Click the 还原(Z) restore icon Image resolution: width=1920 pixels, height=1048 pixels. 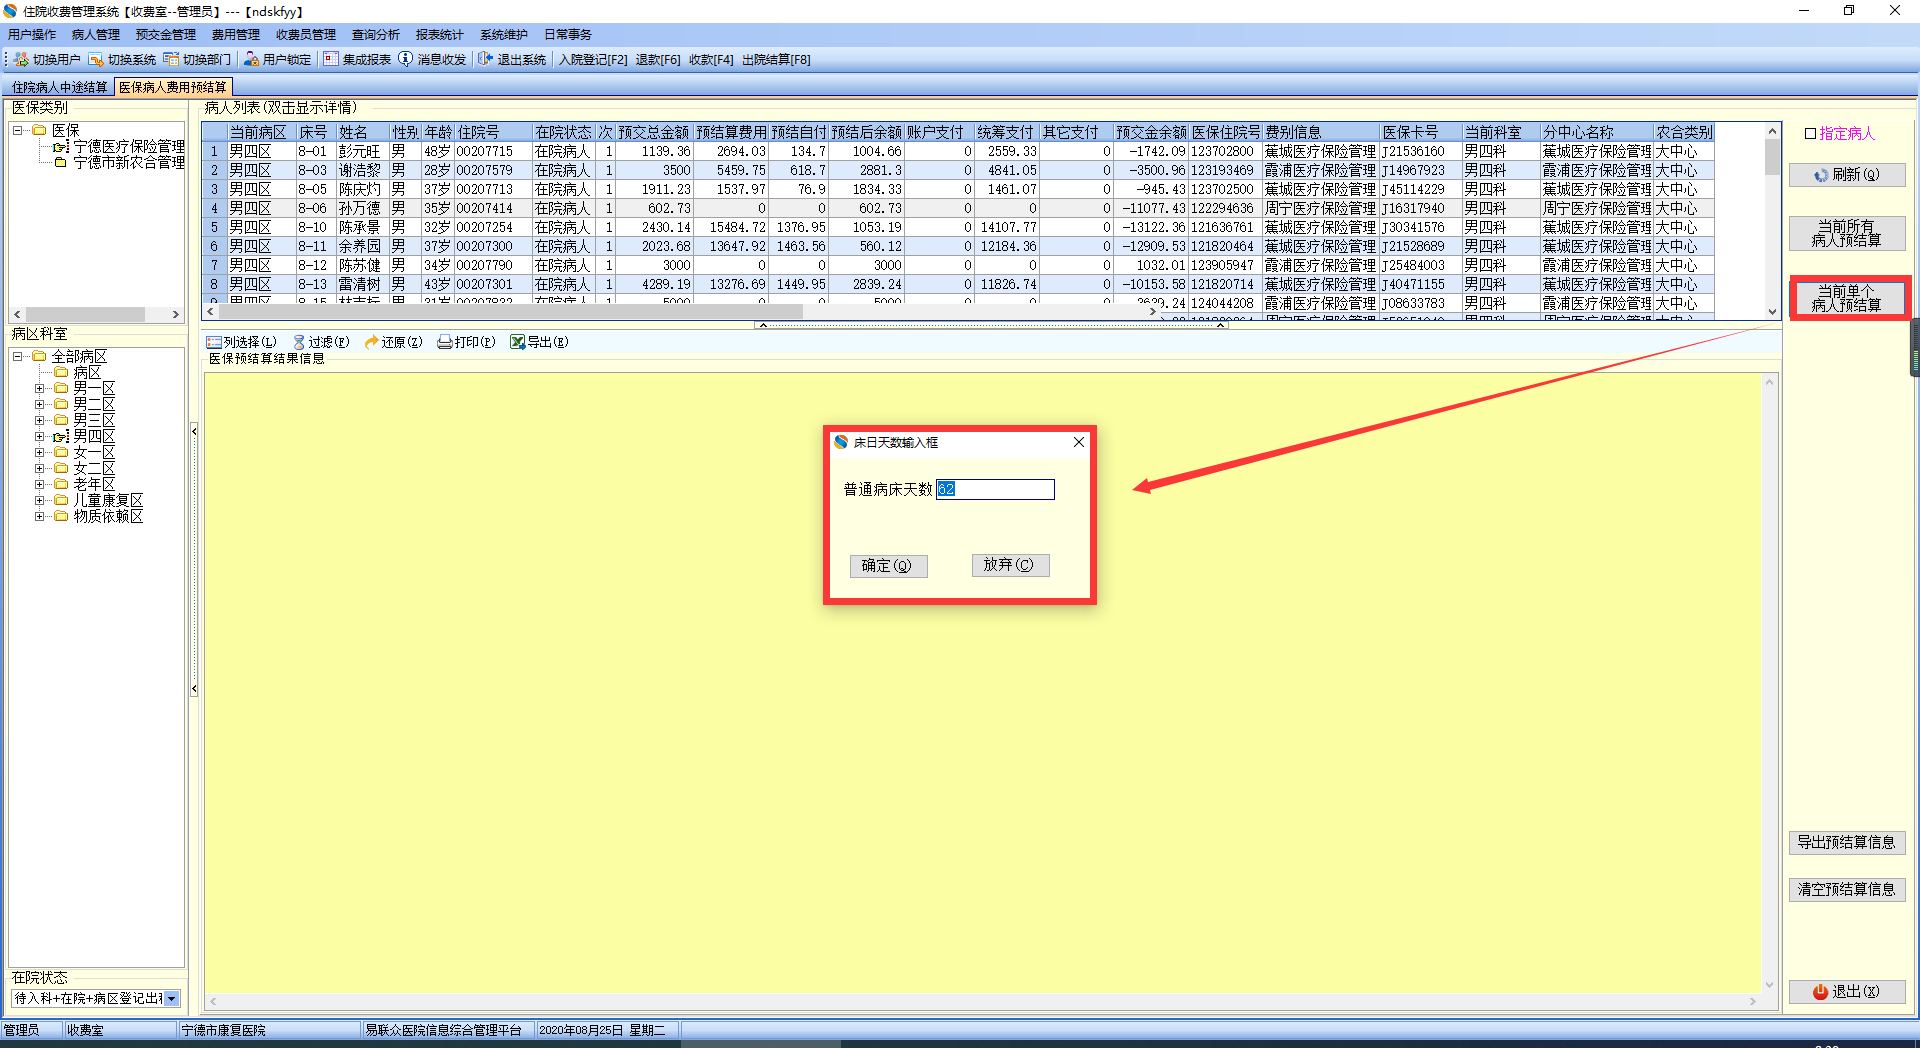(371, 342)
